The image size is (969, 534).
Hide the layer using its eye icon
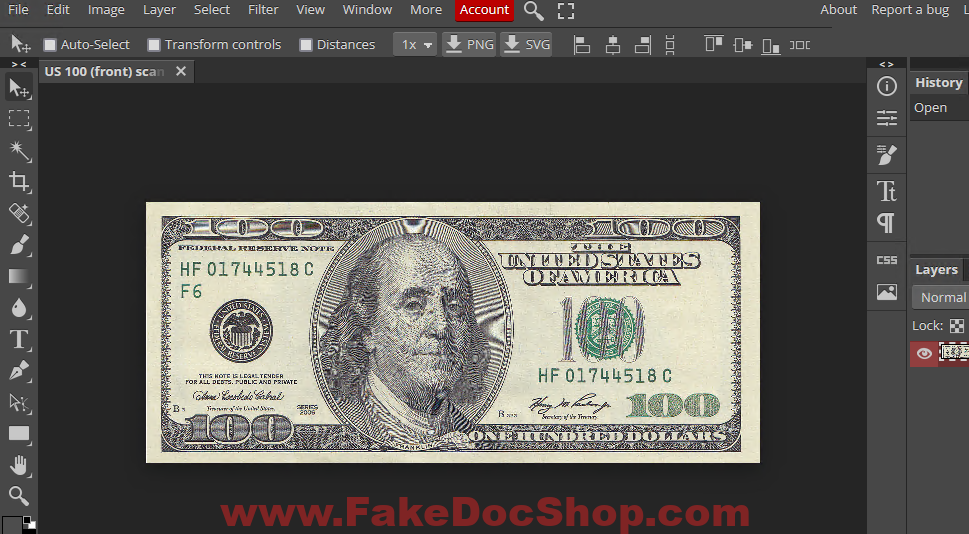(924, 354)
